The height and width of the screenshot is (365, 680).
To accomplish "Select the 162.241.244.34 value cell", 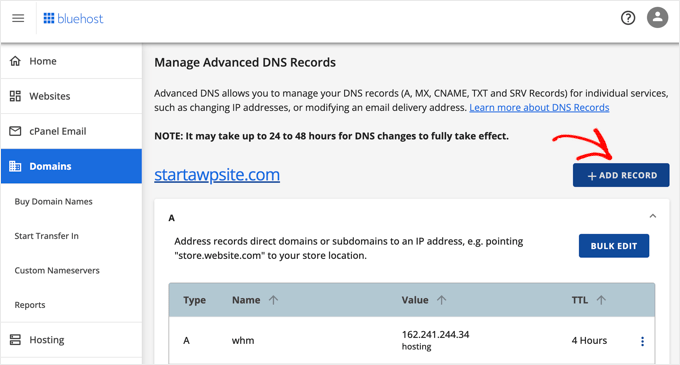I will click(435, 335).
